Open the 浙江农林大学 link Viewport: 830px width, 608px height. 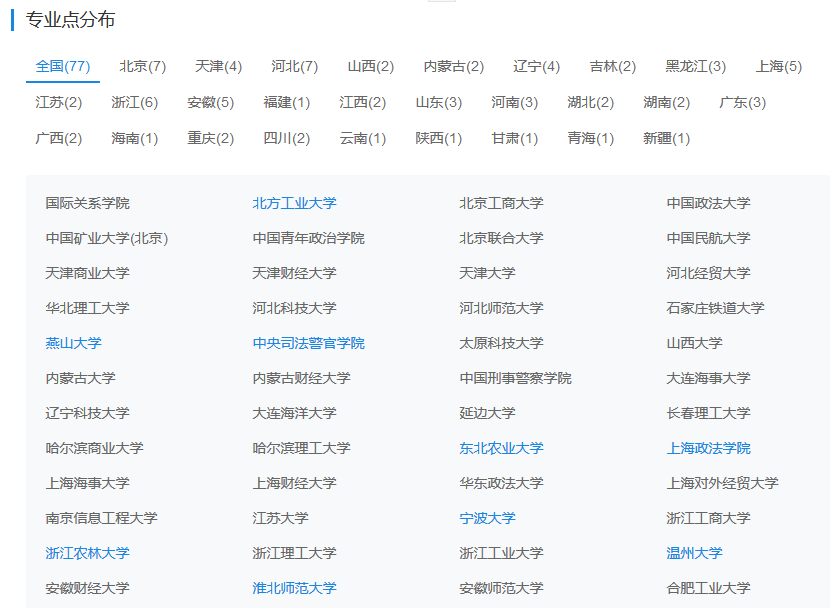coord(87,553)
